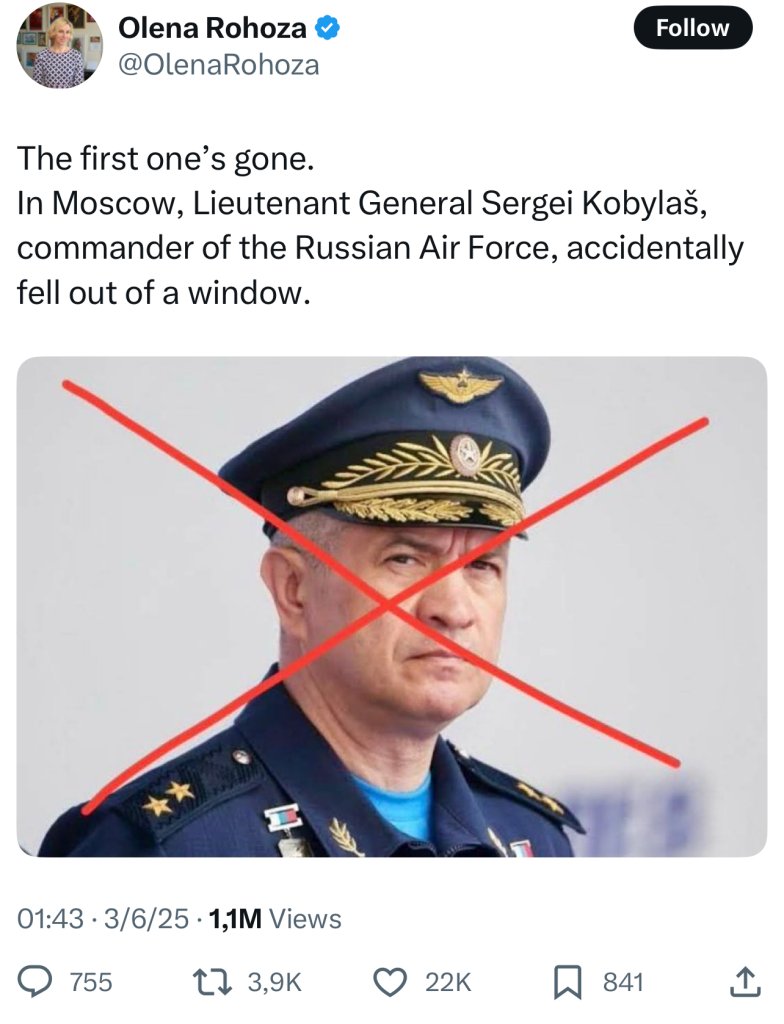Select the tweet text starting "The first one's gone"
This screenshot has width=784, height=1024.
[380, 225]
